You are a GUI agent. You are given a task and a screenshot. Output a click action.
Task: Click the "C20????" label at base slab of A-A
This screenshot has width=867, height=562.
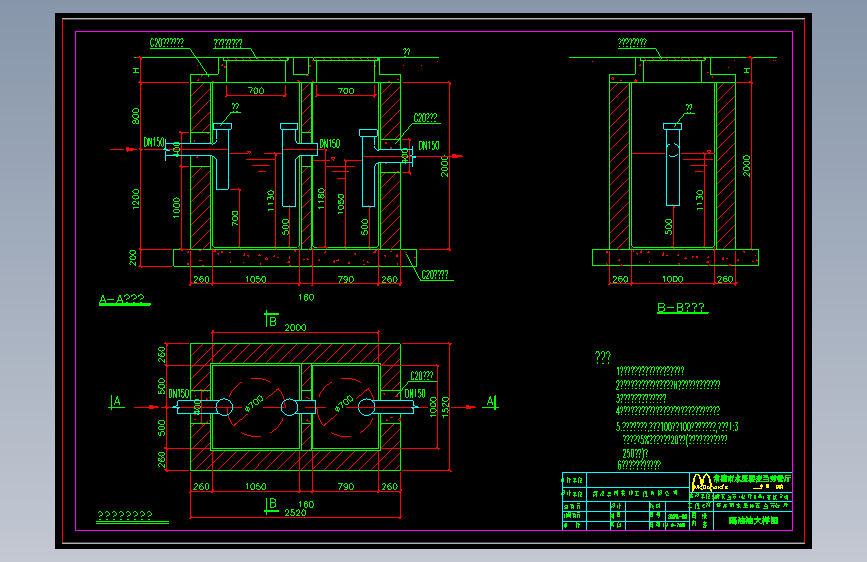tap(435, 274)
